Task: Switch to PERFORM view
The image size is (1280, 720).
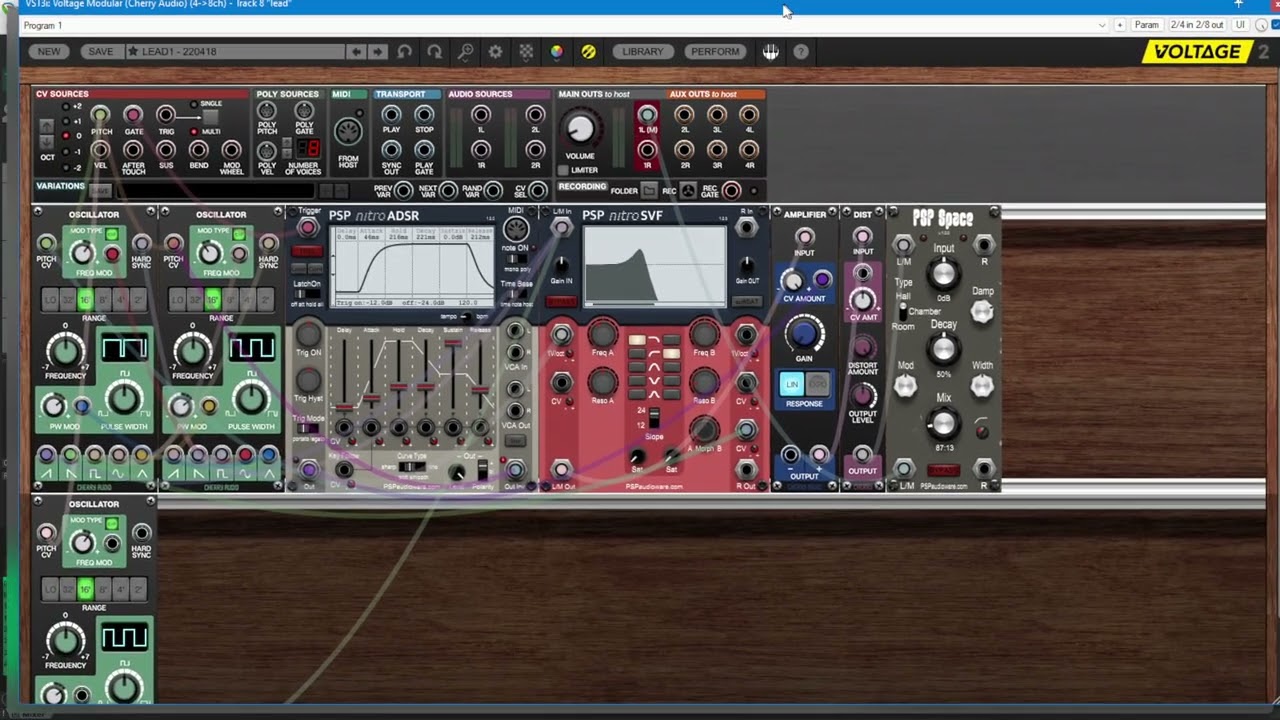Action: coord(715,52)
